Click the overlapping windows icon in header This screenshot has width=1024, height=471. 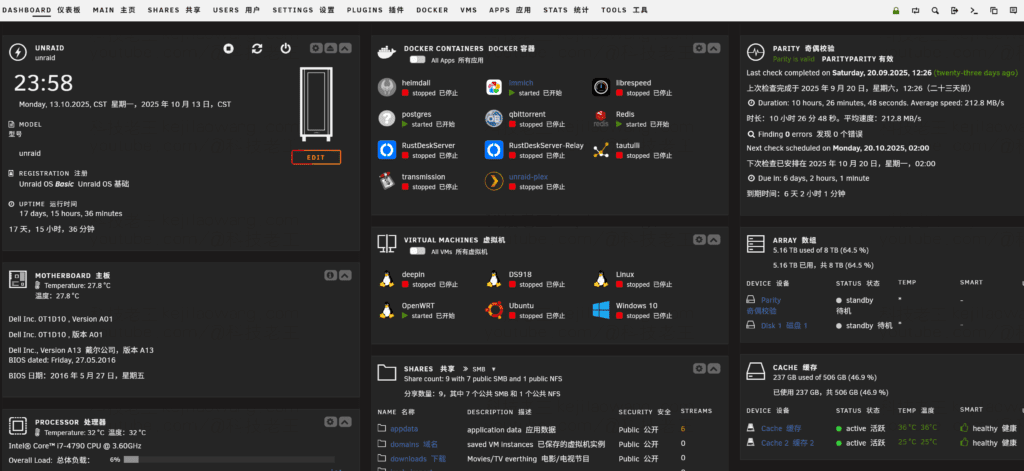click(x=993, y=10)
